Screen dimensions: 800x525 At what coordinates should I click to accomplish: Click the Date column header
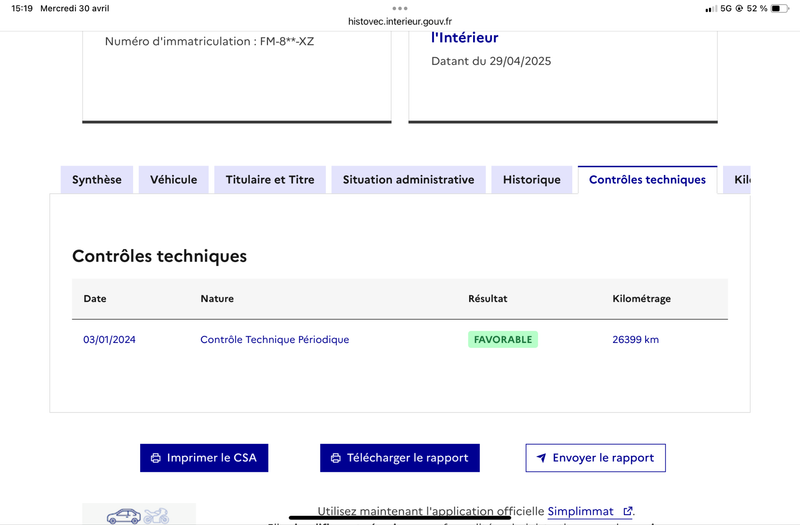pyautogui.click(x=95, y=298)
